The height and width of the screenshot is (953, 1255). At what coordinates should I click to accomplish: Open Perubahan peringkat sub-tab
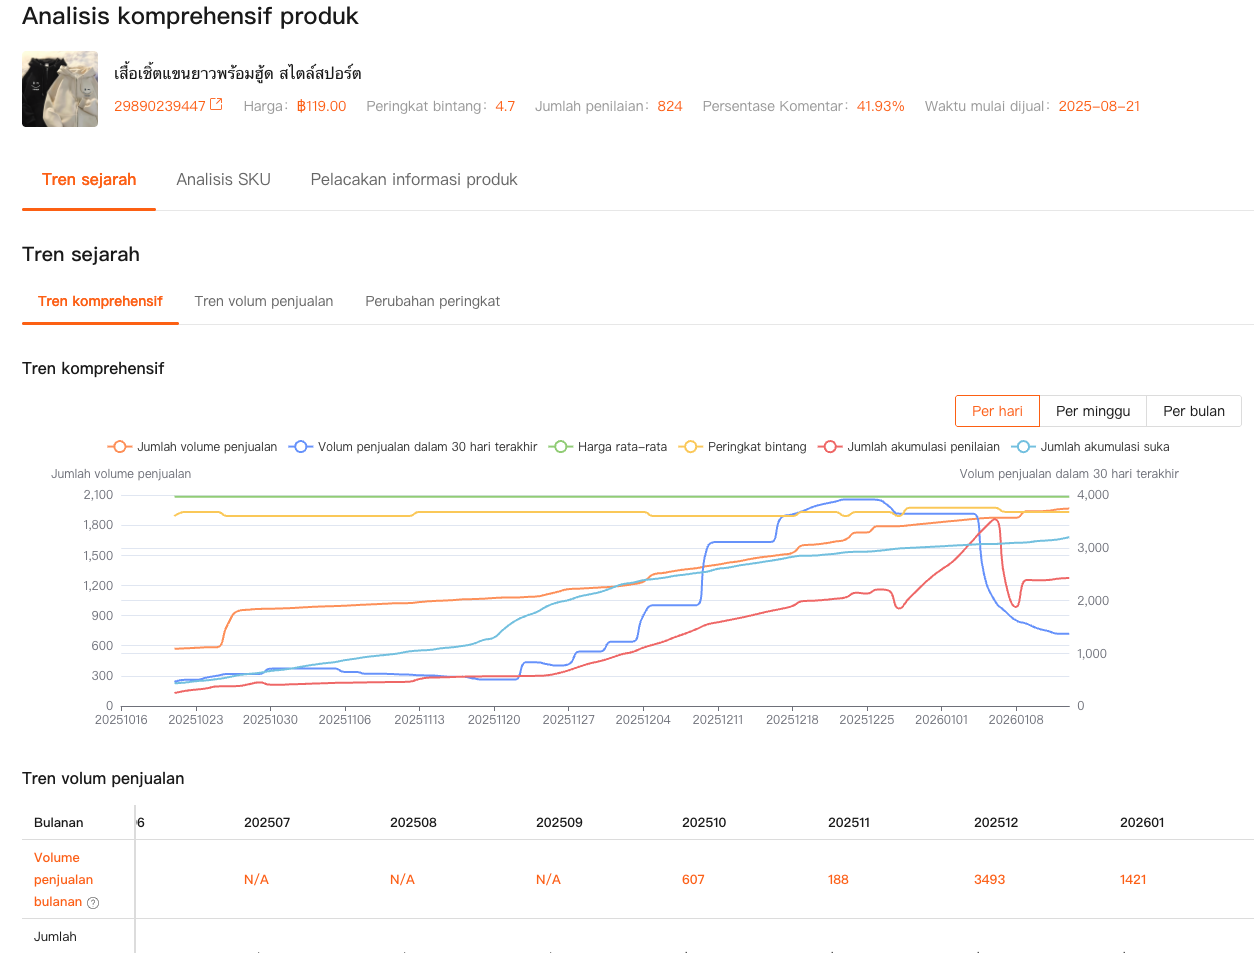tap(432, 301)
